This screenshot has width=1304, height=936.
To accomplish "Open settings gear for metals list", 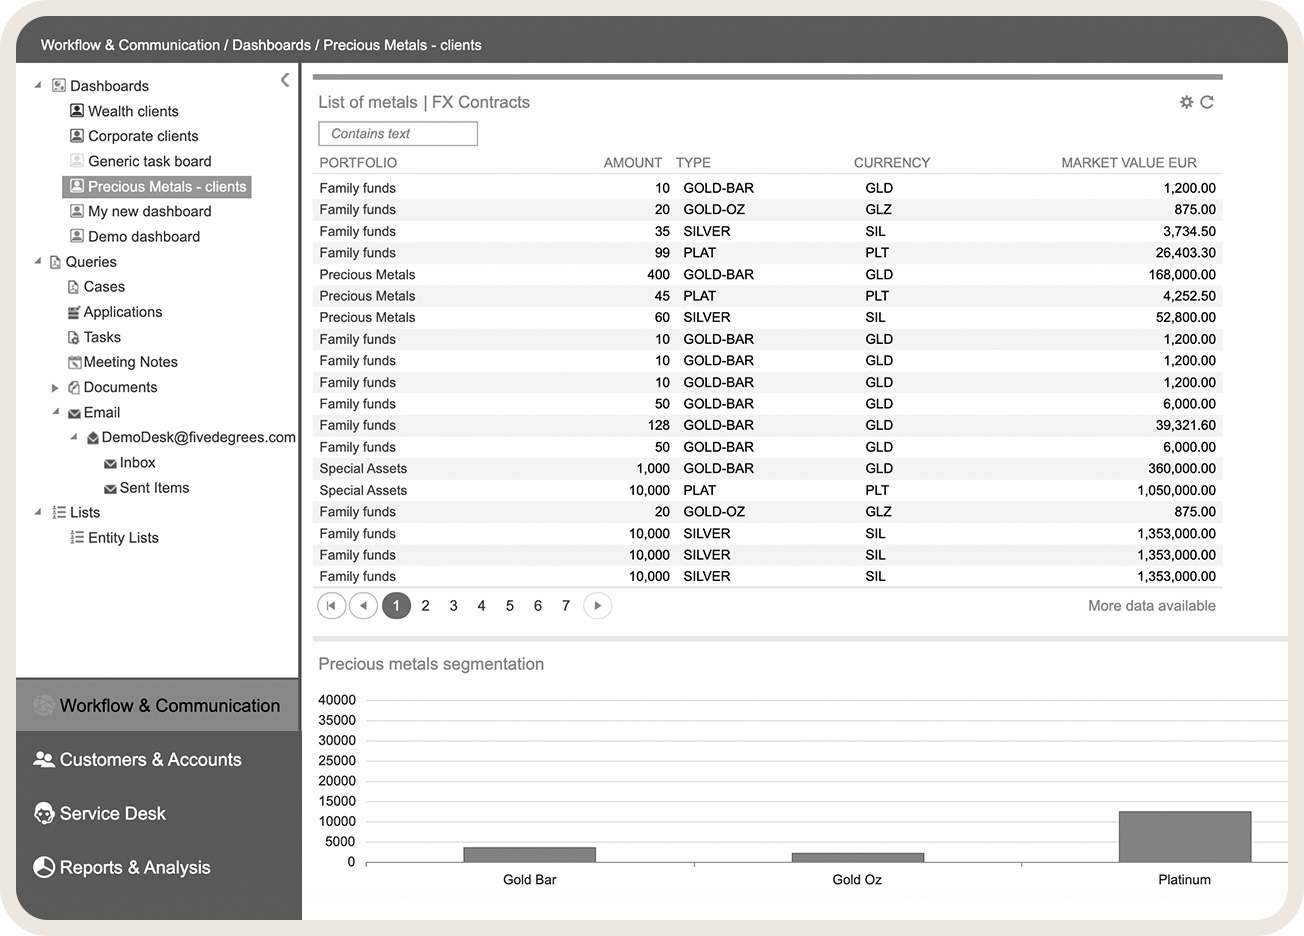I will coord(1186,102).
